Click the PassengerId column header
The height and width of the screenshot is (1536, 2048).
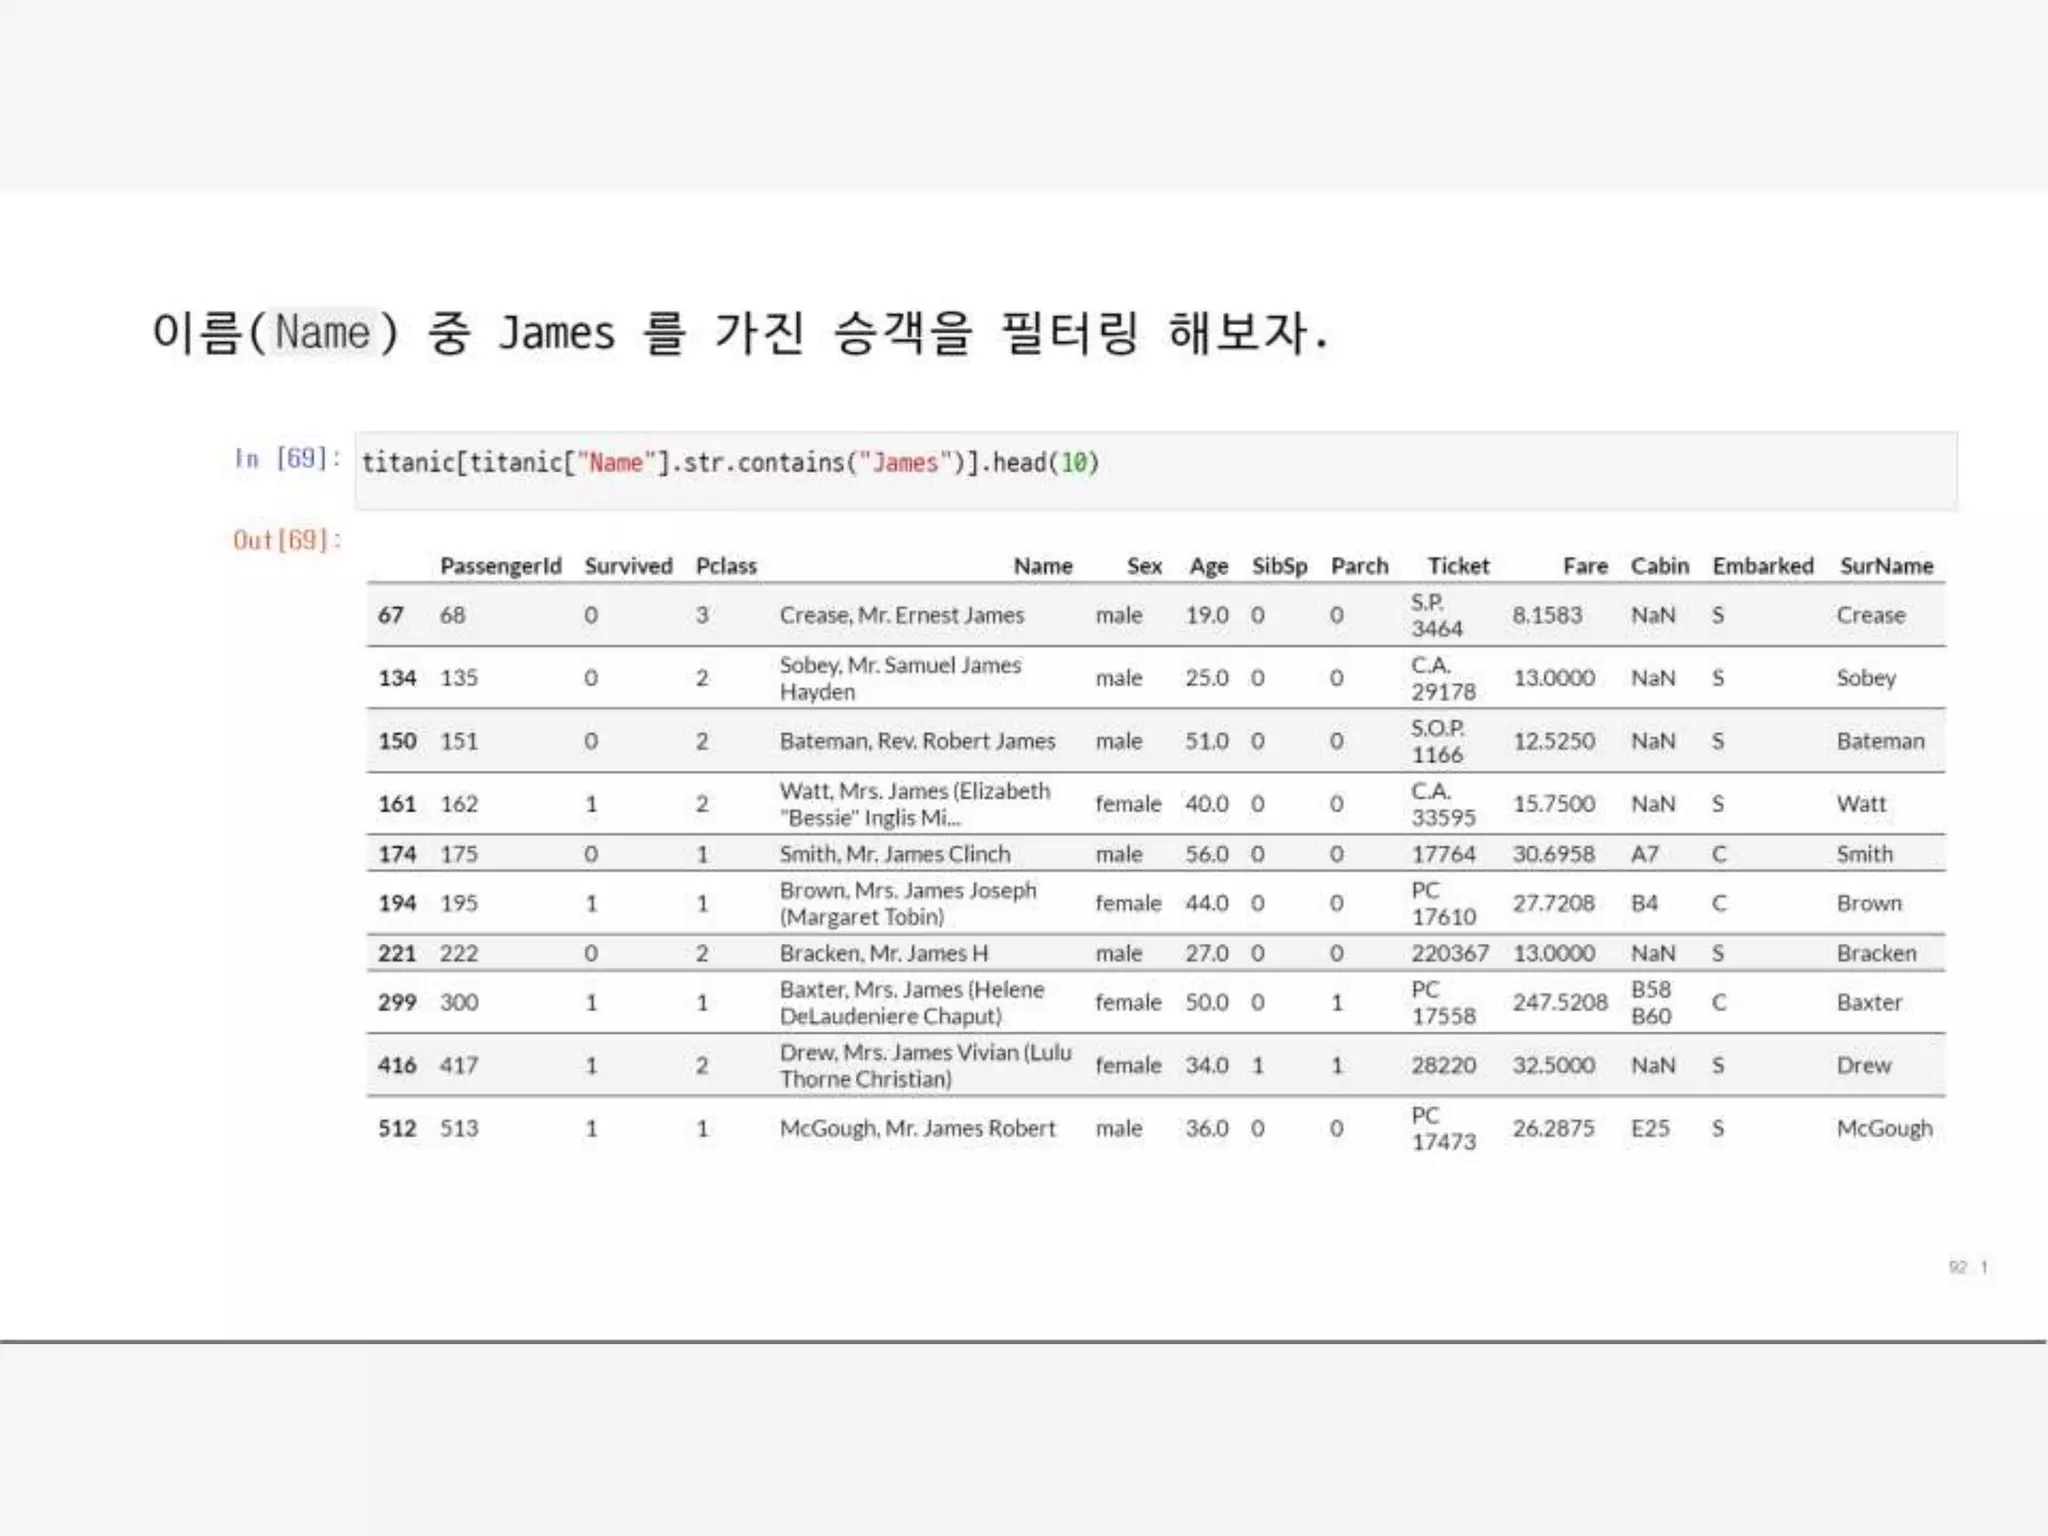500,566
